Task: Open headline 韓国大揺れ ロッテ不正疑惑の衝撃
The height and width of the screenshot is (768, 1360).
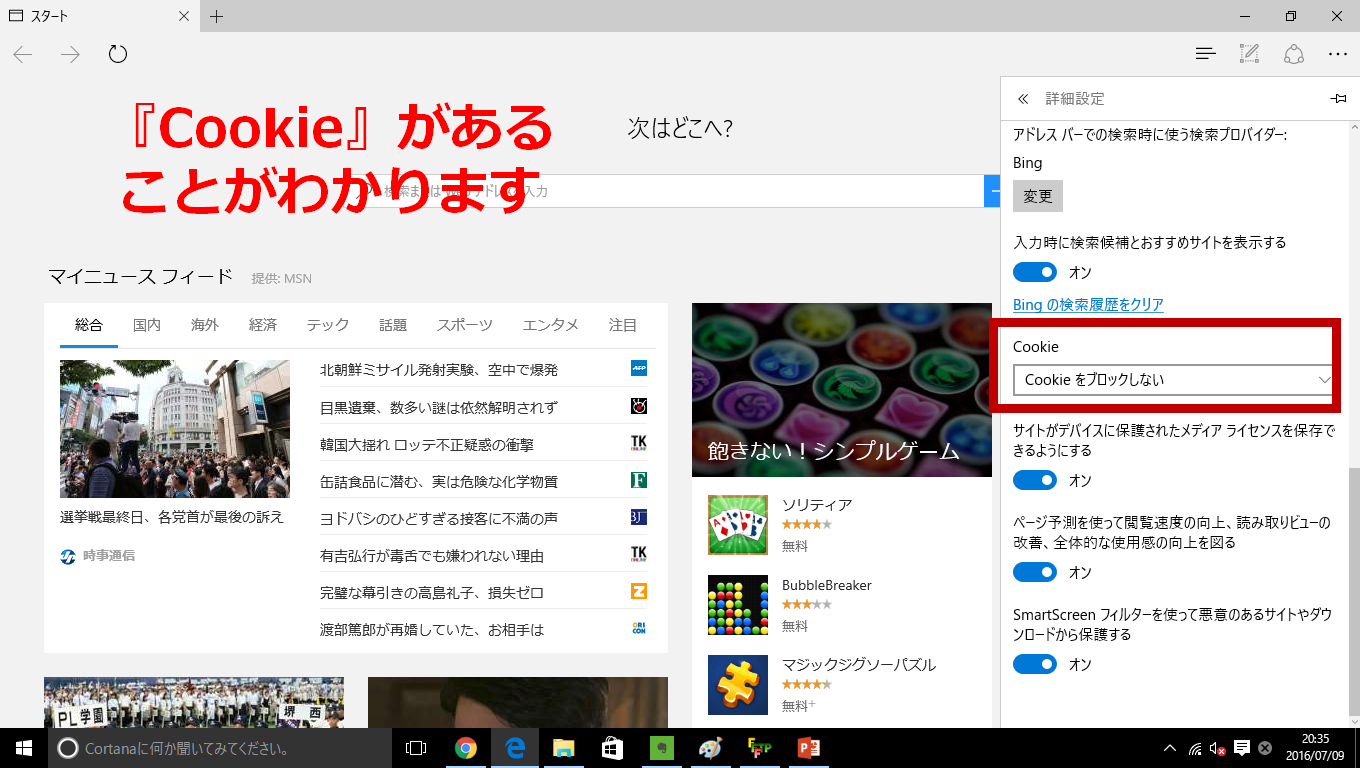Action: pos(427,444)
